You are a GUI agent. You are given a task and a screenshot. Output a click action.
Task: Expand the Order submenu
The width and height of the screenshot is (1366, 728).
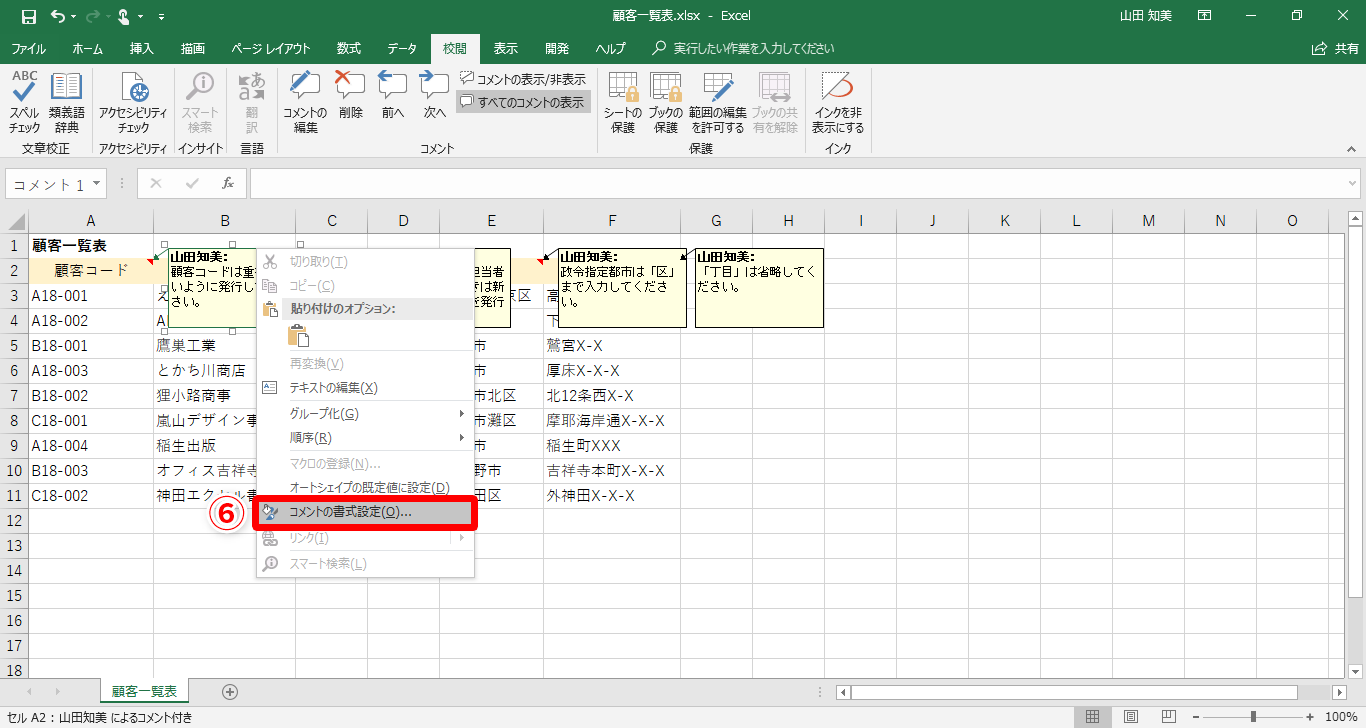point(365,438)
